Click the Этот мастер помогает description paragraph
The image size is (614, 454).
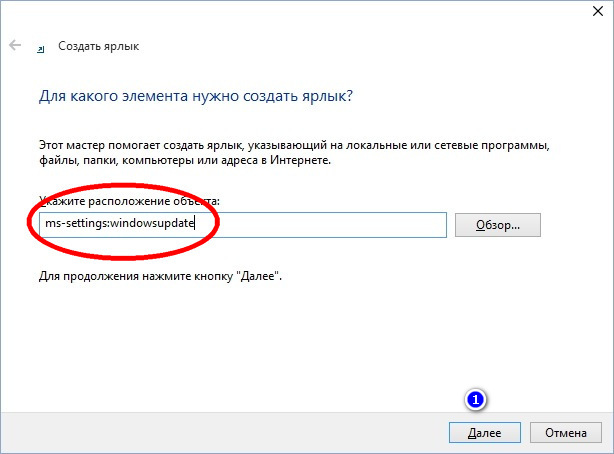294,152
